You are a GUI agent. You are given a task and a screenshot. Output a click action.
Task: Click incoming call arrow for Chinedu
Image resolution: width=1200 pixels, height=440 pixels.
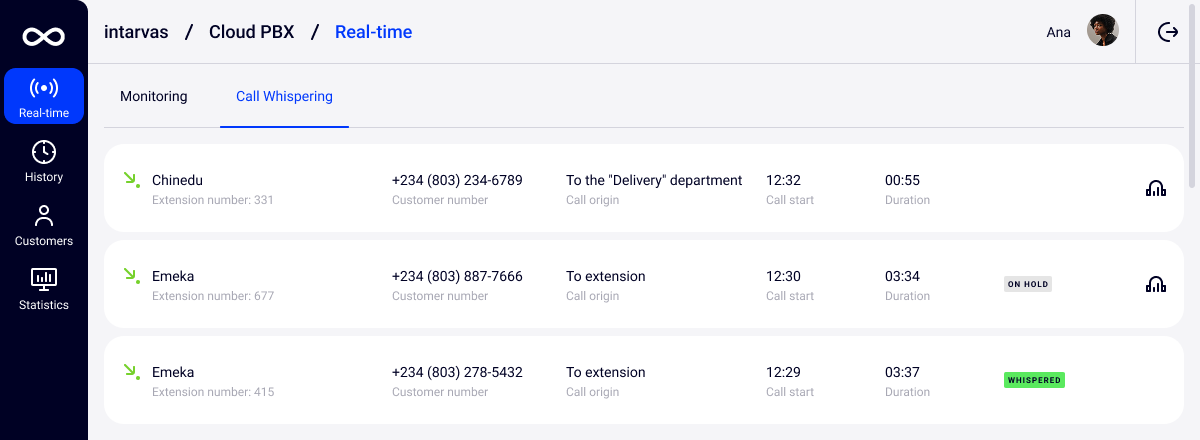click(x=130, y=180)
